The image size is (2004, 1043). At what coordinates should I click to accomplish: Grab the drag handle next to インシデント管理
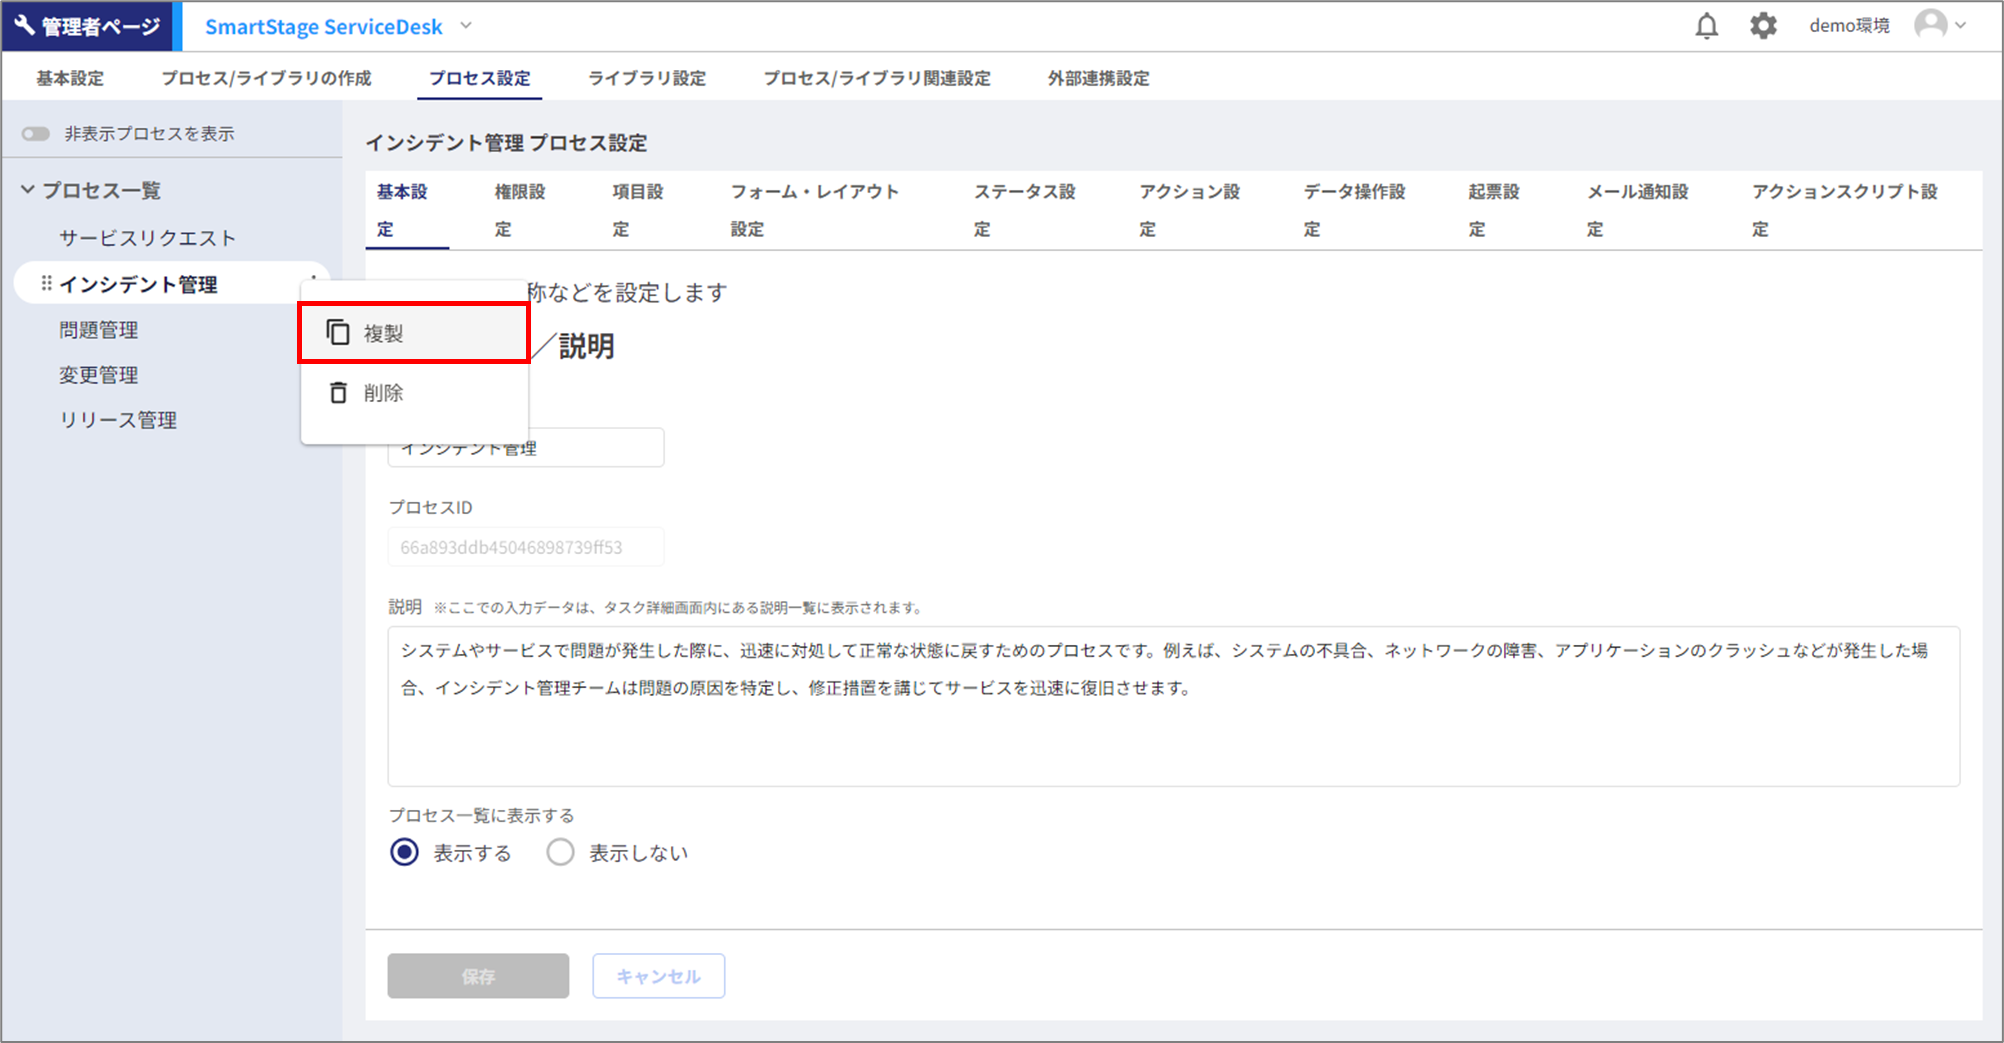(46, 284)
